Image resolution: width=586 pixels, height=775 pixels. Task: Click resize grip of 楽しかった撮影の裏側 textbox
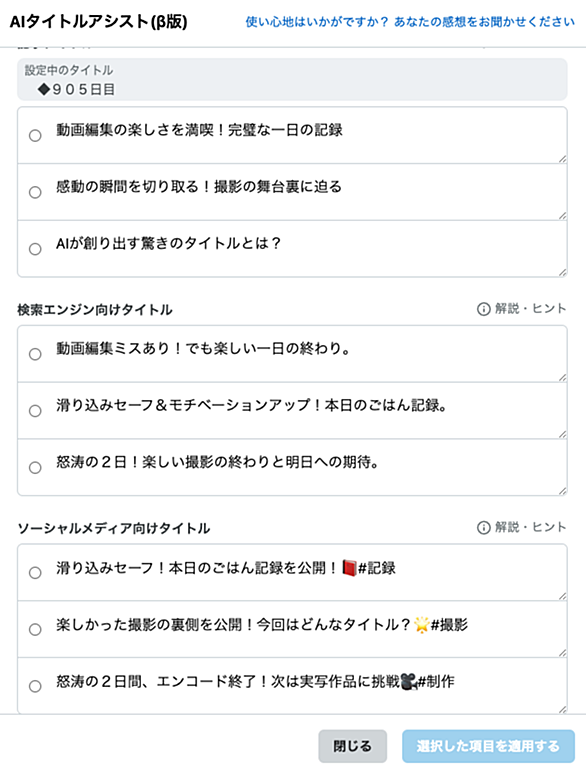(562, 653)
